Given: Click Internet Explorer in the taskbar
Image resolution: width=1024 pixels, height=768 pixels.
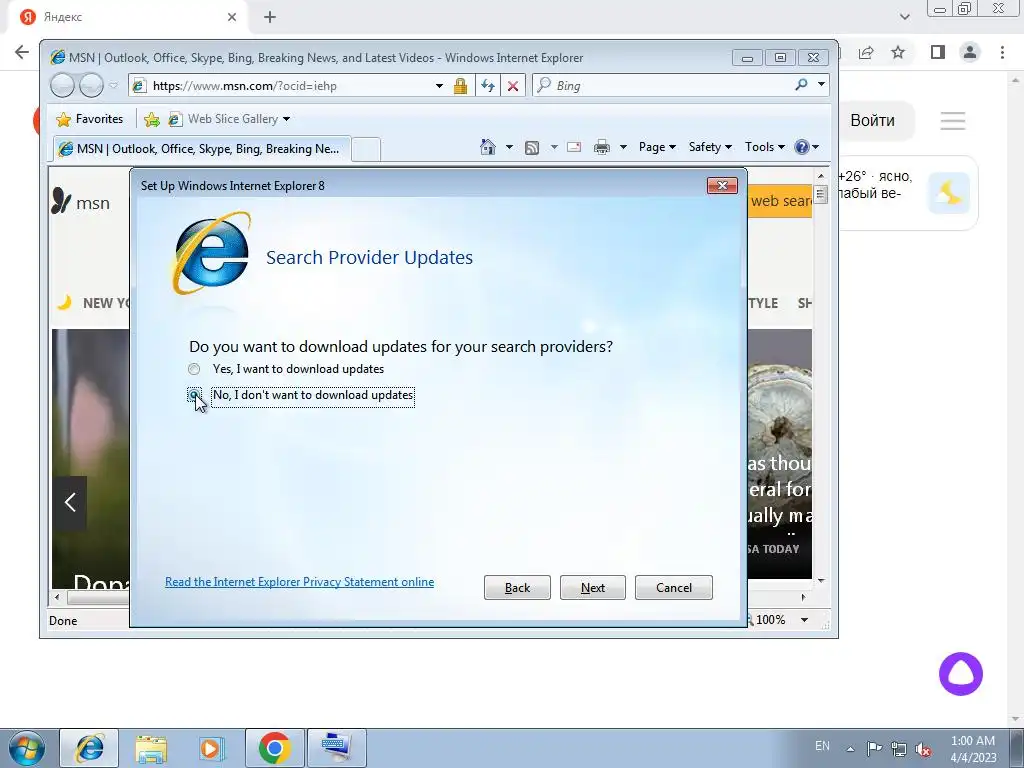Looking at the screenshot, I should point(89,748).
